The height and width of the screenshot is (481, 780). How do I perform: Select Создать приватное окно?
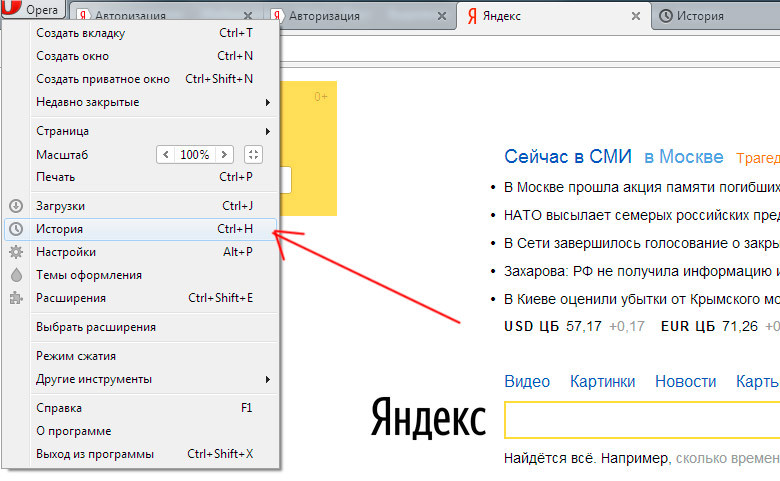tap(103, 79)
